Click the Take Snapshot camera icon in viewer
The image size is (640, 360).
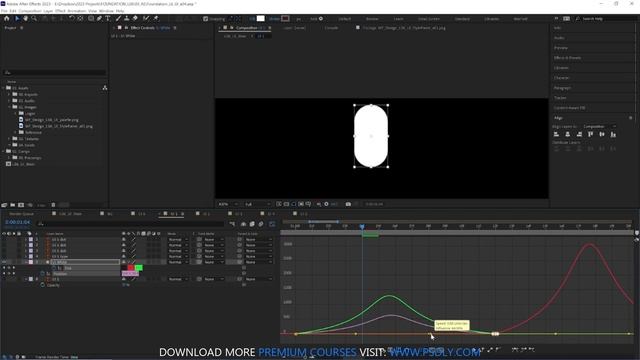click(x=348, y=204)
